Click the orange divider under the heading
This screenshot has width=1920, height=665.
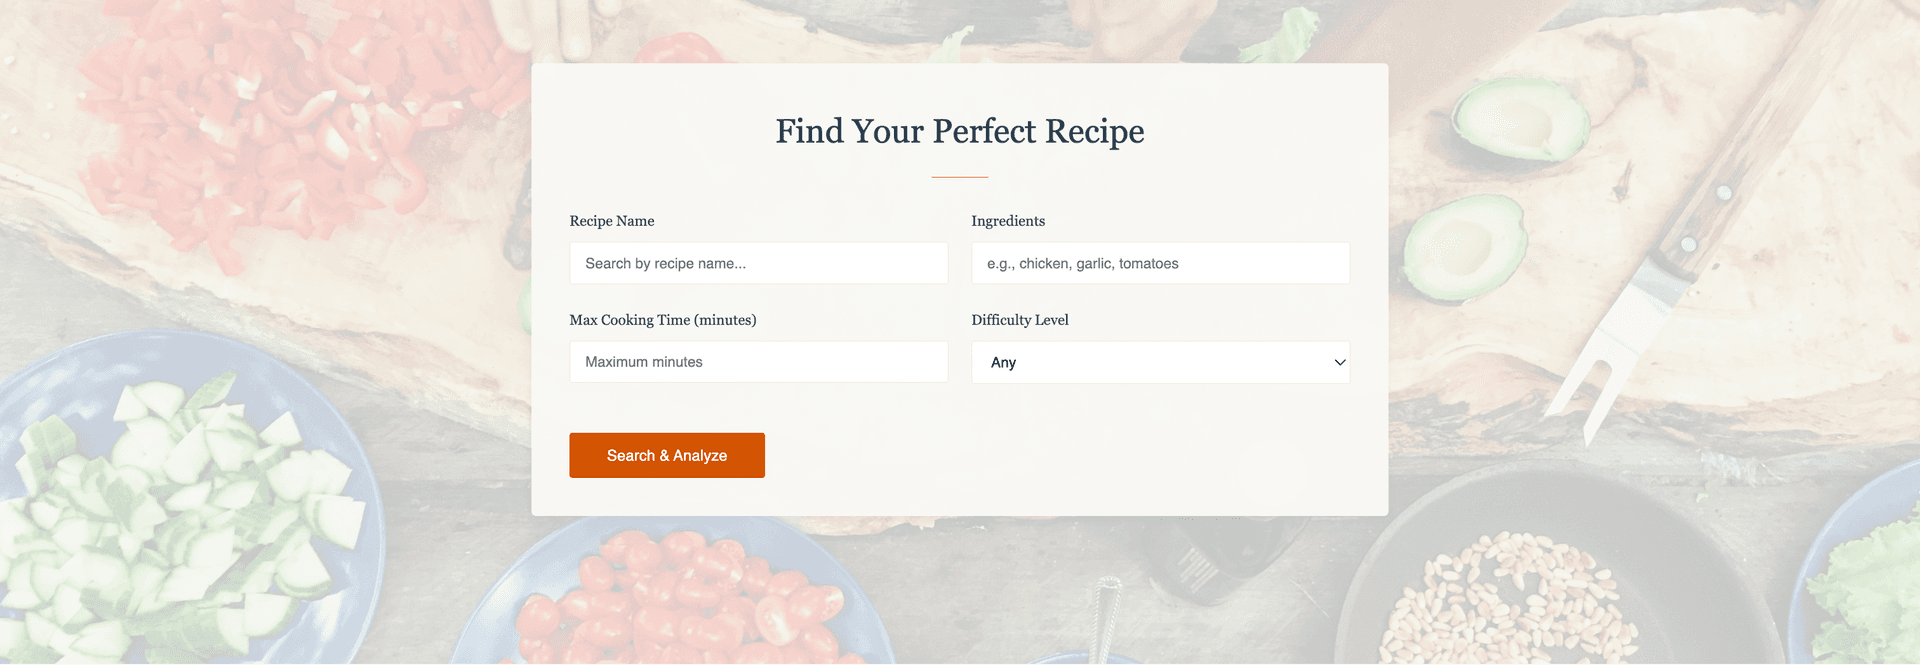point(959,176)
